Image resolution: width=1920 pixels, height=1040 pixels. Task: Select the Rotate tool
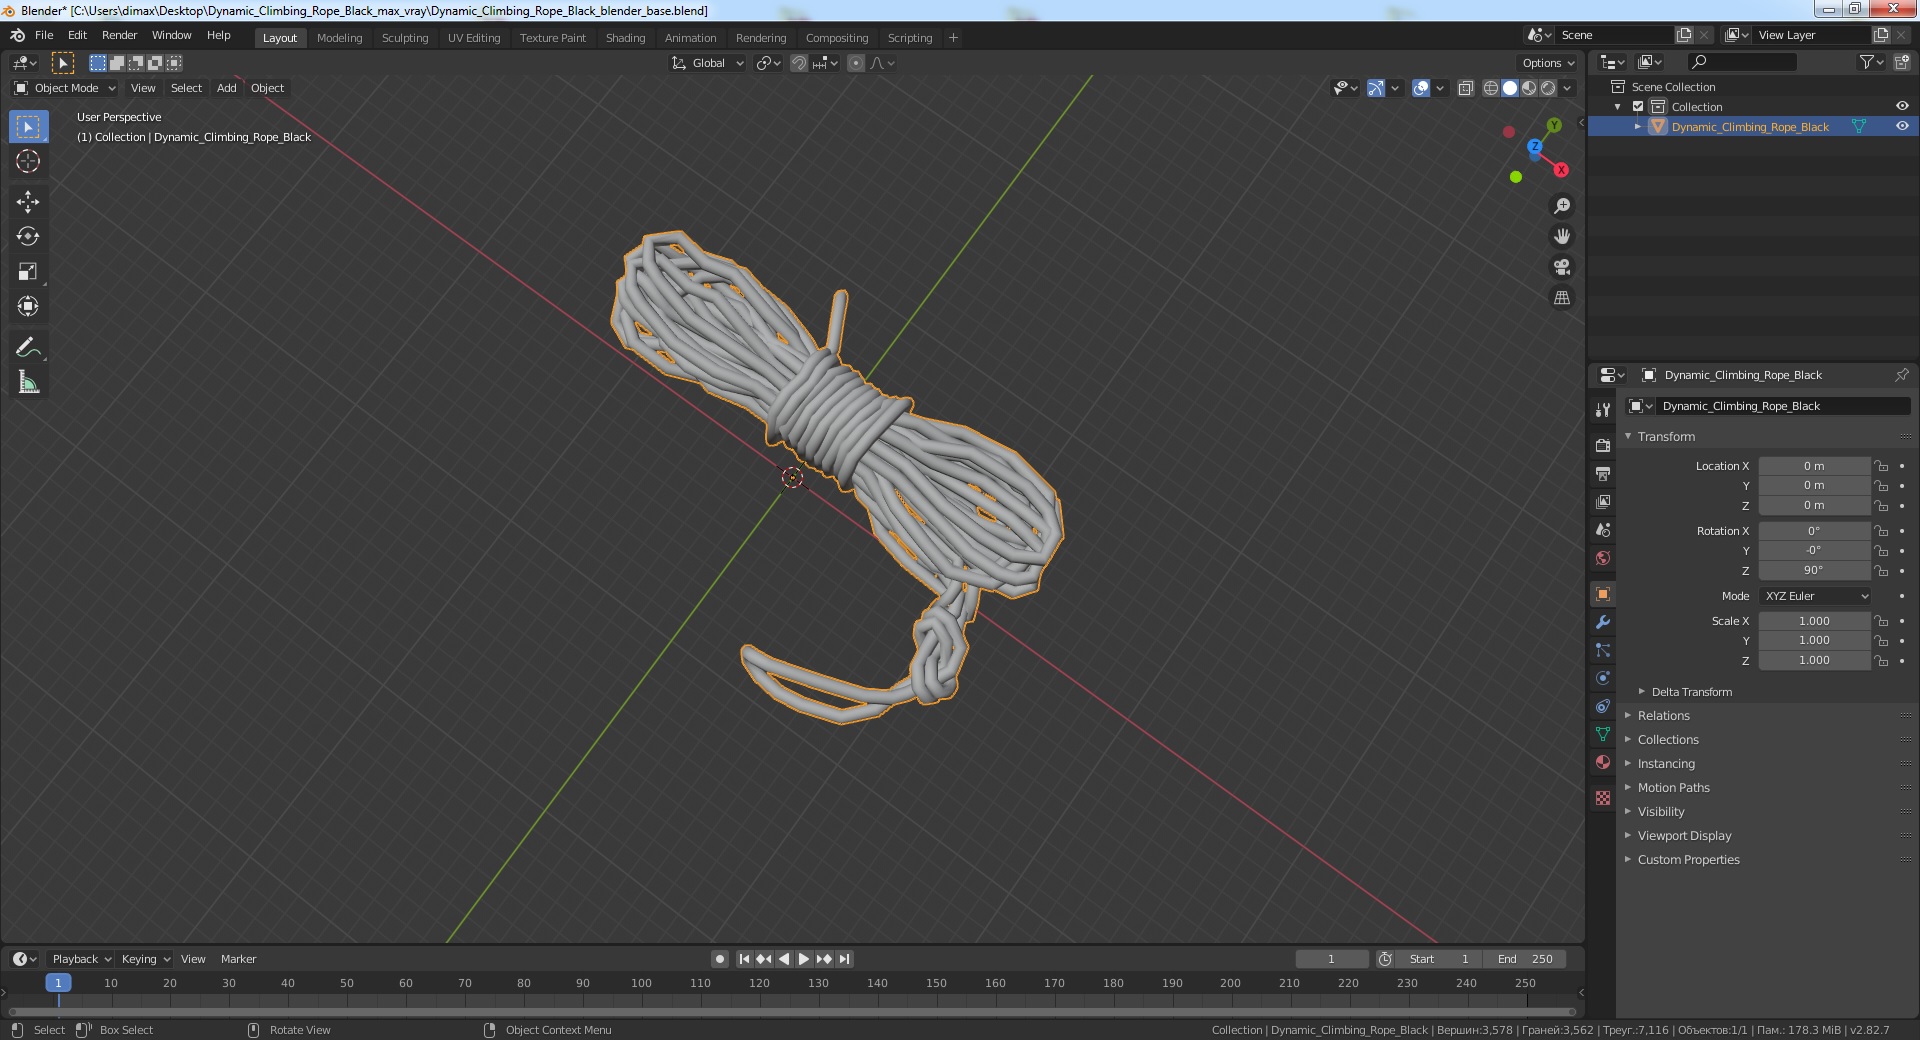(x=28, y=237)
